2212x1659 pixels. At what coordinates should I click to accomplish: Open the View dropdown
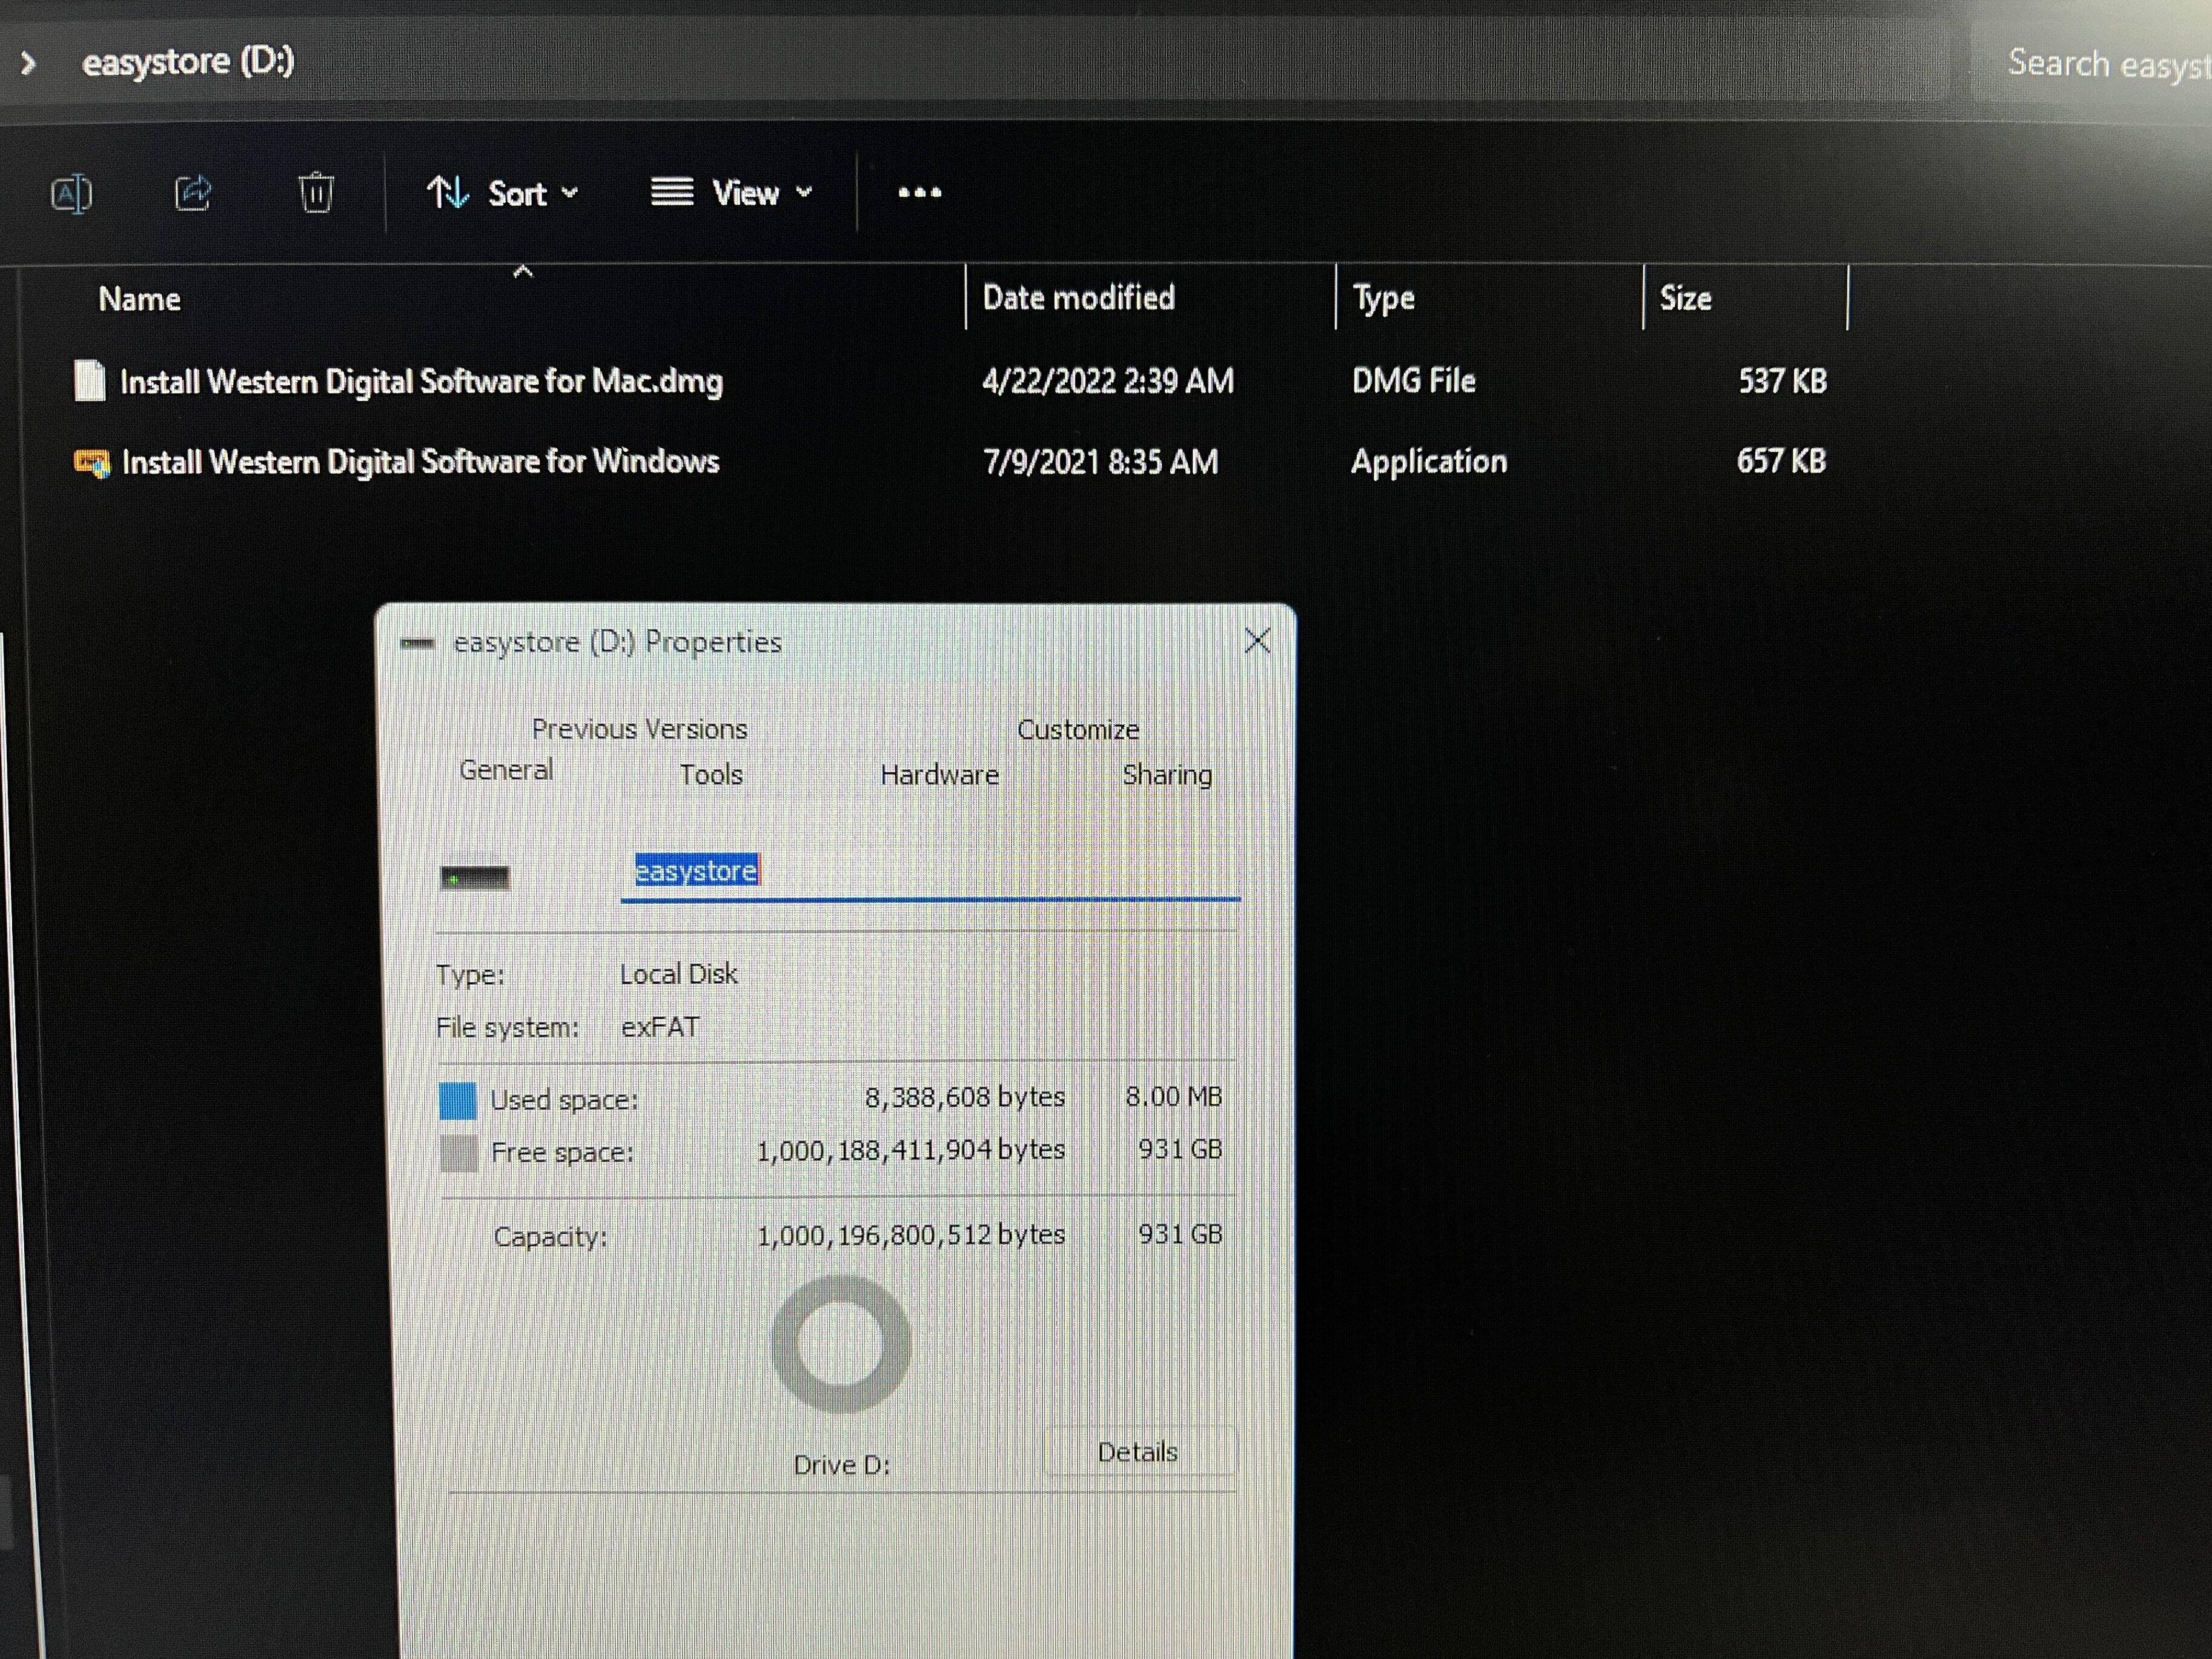[732, 193]
